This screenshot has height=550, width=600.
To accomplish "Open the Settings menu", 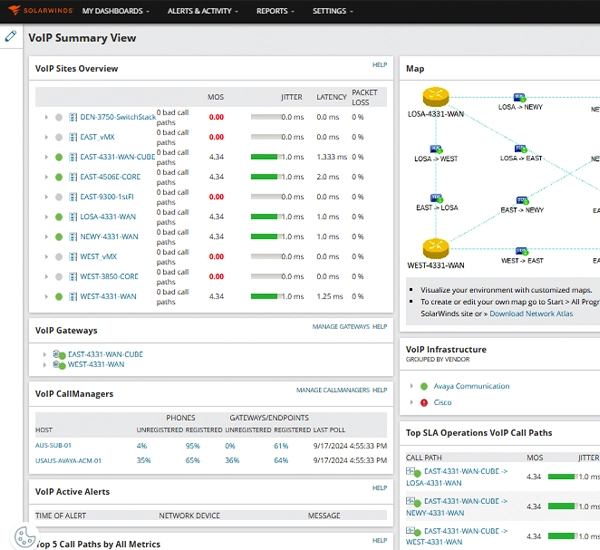I will coord(333,11).
